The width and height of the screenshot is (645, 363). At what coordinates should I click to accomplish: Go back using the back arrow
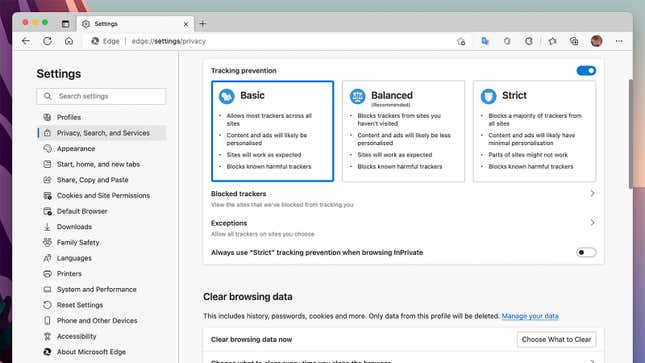26,41
